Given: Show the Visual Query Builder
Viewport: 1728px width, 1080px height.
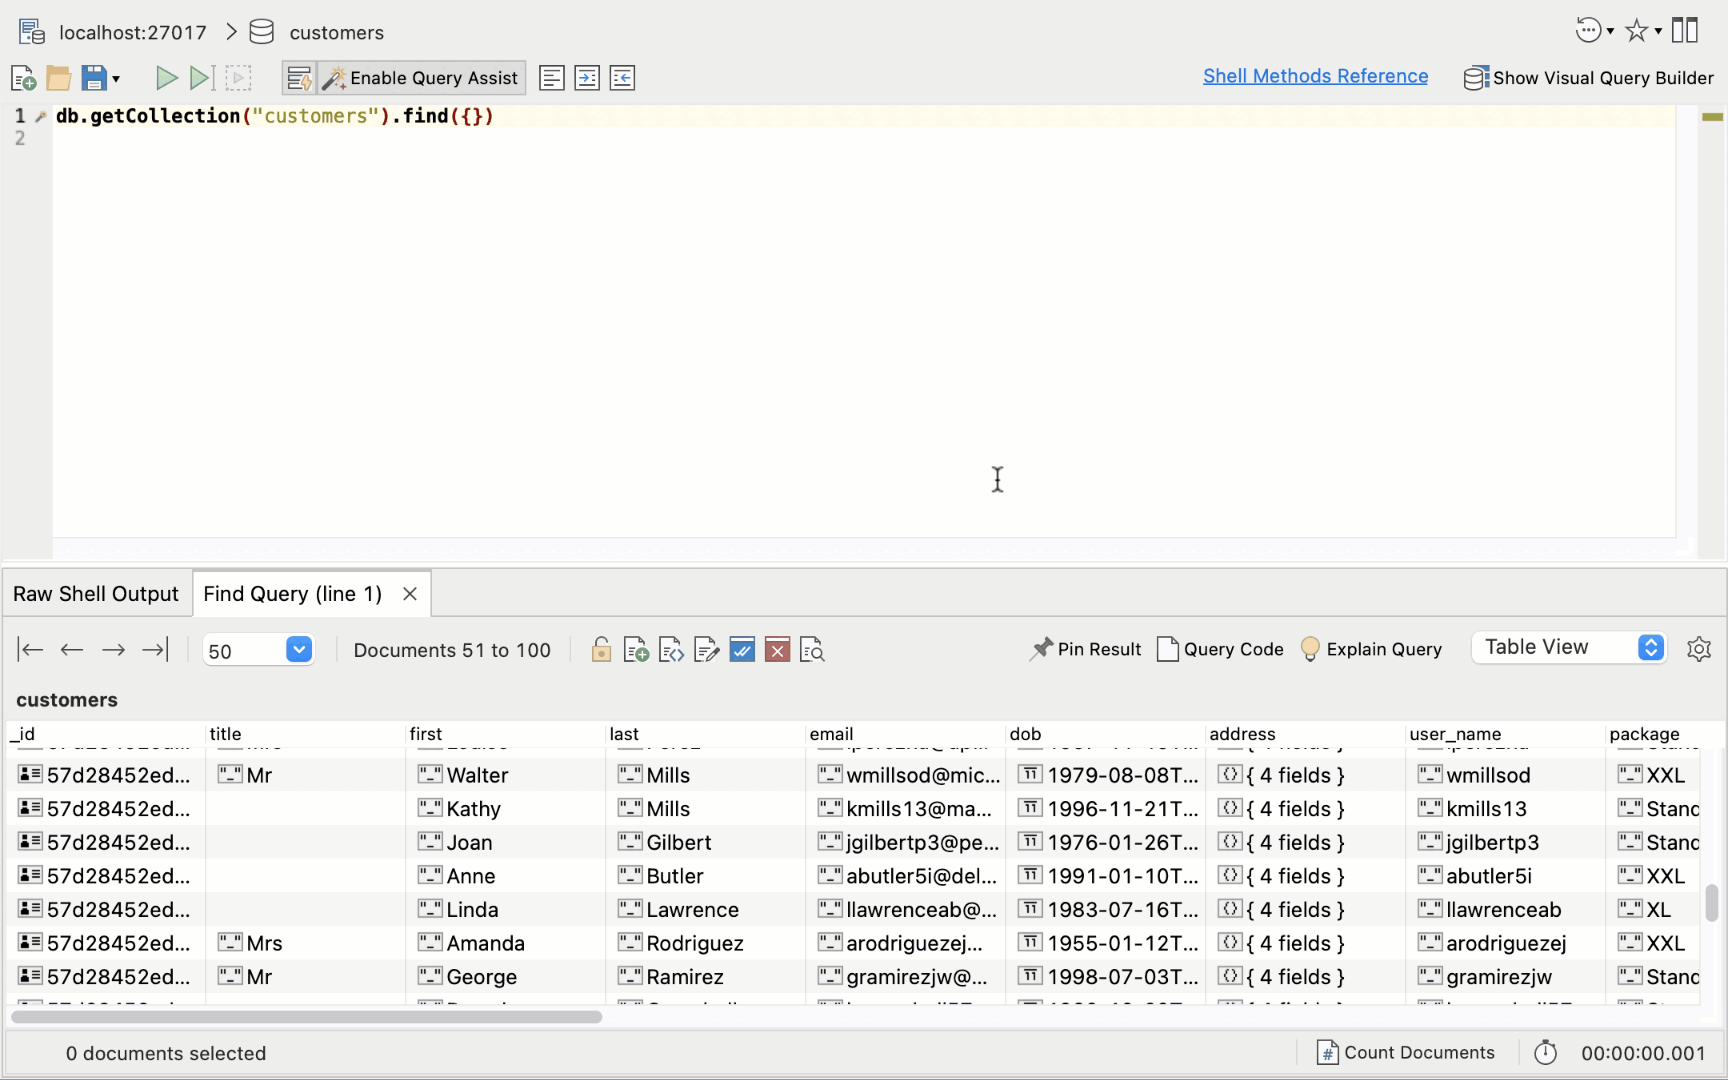Looking at the screenshot, I should pyautogui.click(x=1589, y=78).
